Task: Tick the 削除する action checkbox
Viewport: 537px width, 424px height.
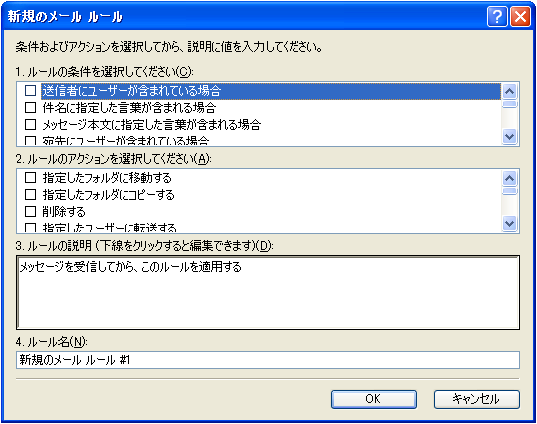Action: click(30, 211)
